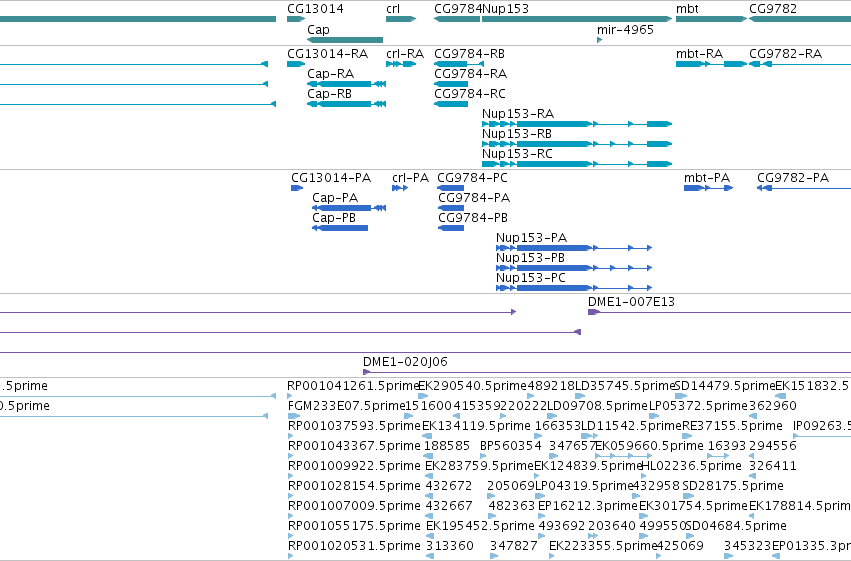Select the Cap-PB protein feature
The image size is (851, 561).
pyautogui.click(x=340, y=228)
